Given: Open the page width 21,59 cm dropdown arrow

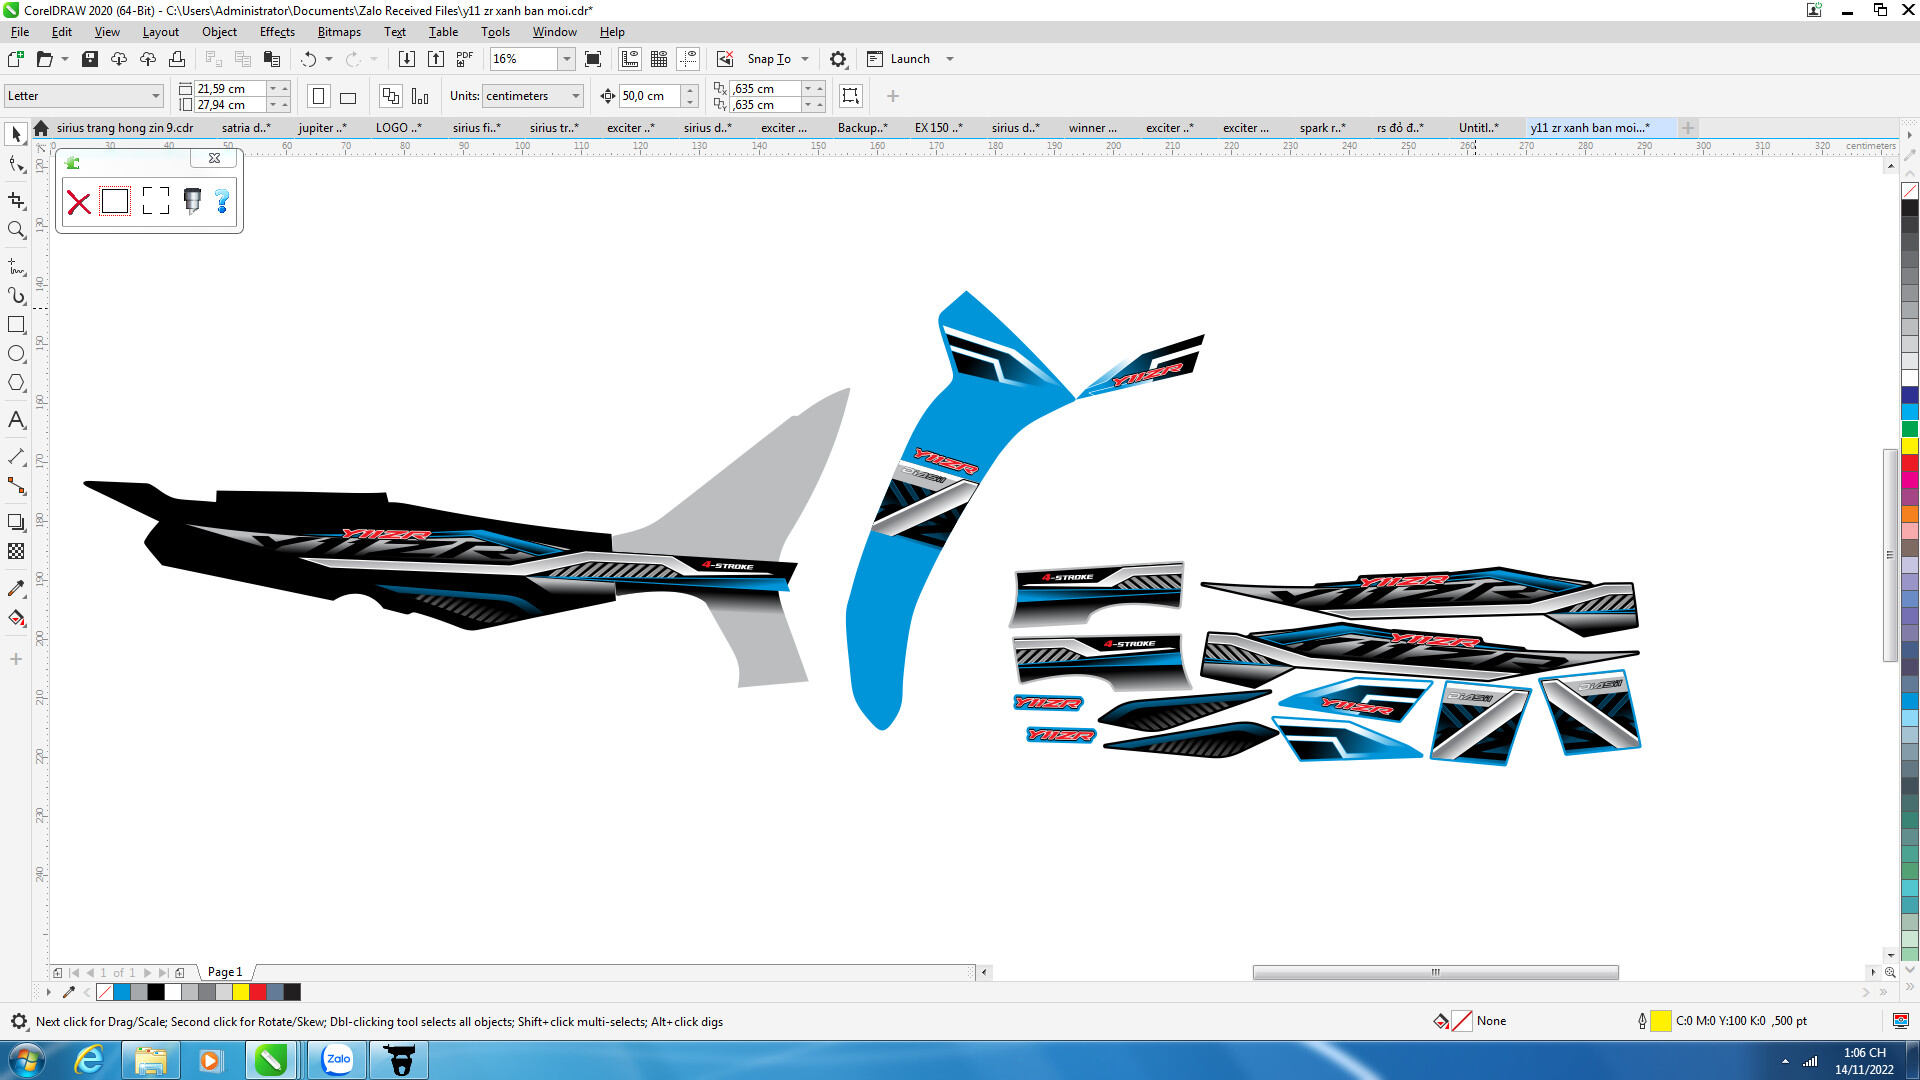Looking at the screenshot, I should click(x=273, y=89).
